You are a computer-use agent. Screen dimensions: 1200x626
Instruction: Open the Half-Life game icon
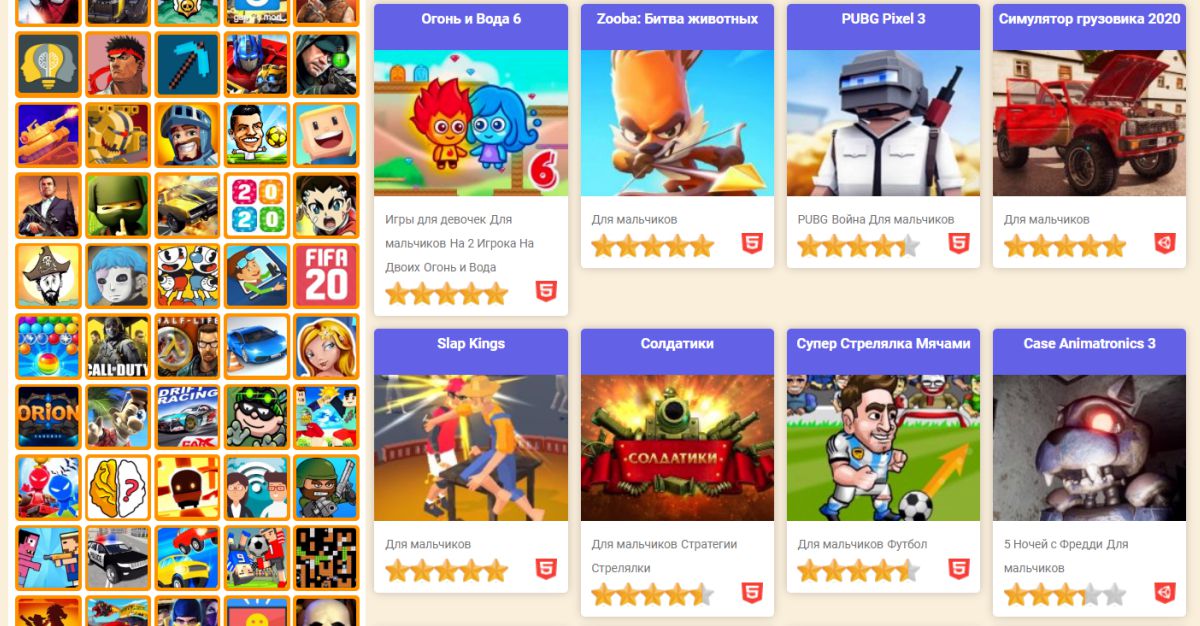pyautogui.click(x=187, y=346)
